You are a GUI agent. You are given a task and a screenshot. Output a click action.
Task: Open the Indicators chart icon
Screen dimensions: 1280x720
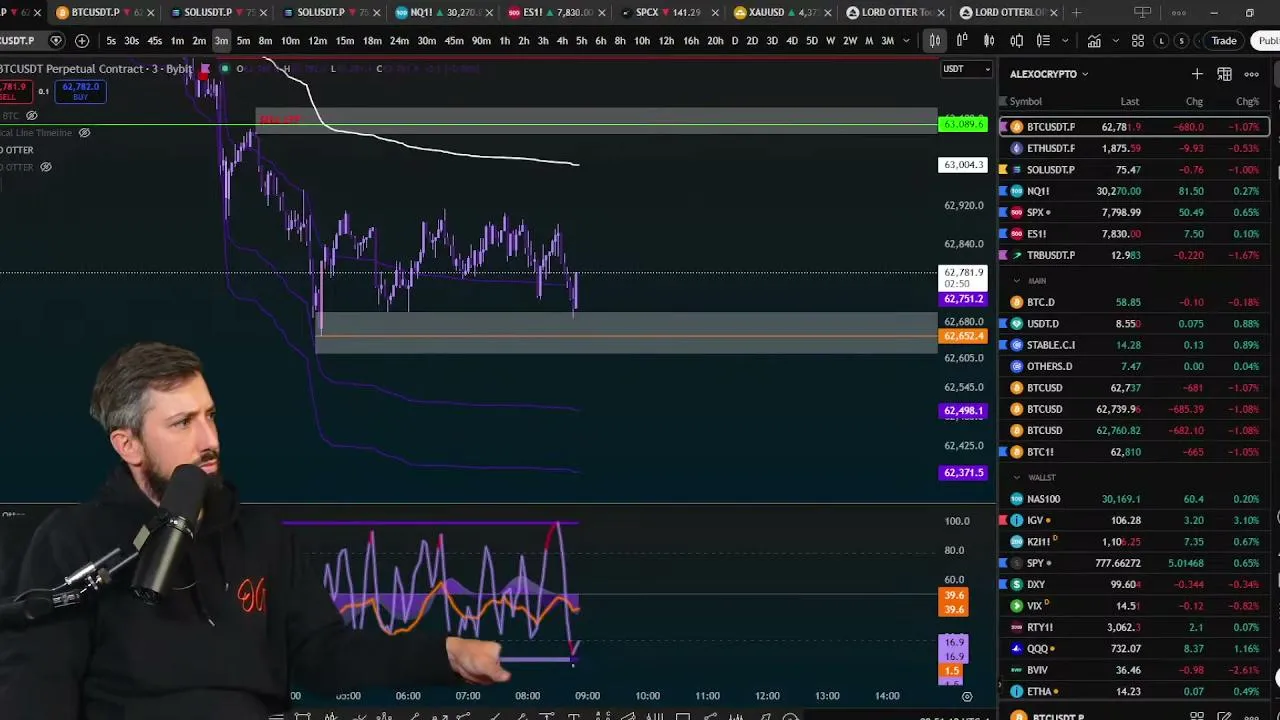[x=1094, y=41]
